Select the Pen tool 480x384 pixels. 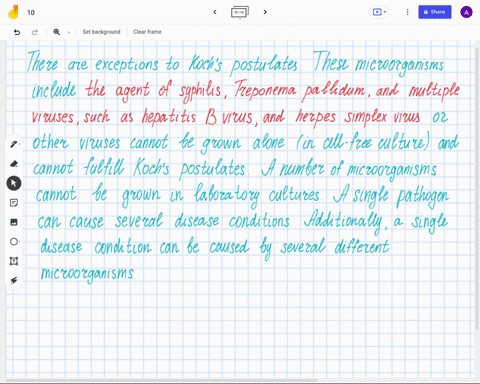pyautogui.click(x=14, y=144)
